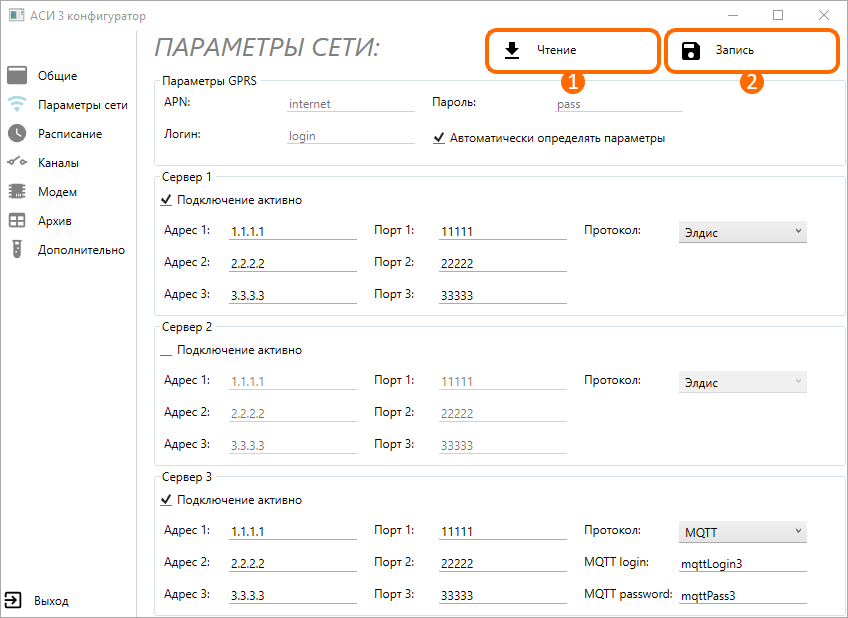Click the Выход label to exit
This screenshot has height=618, width=848.
(51, 601)
